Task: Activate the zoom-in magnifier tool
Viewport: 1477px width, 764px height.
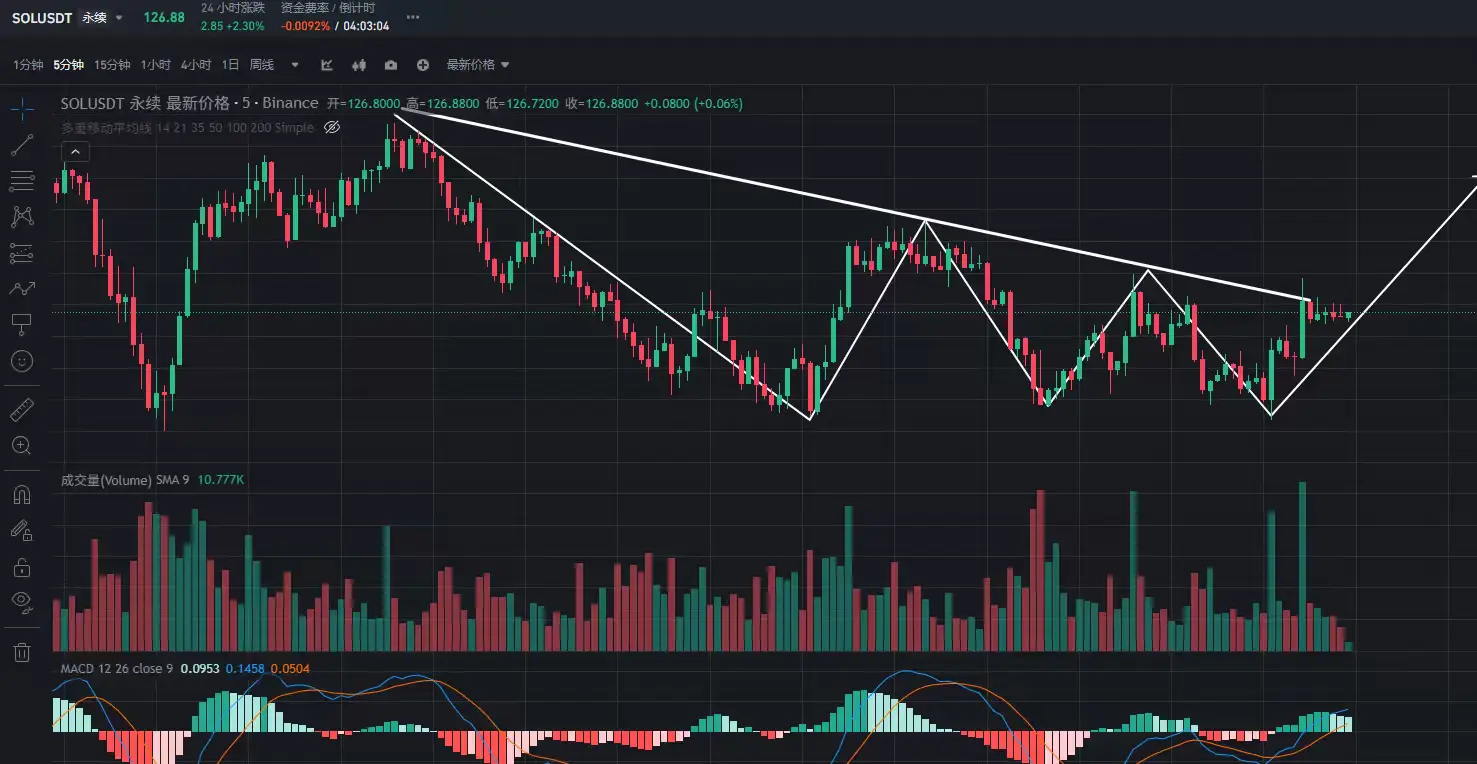Action: click(x=21, y=446)
